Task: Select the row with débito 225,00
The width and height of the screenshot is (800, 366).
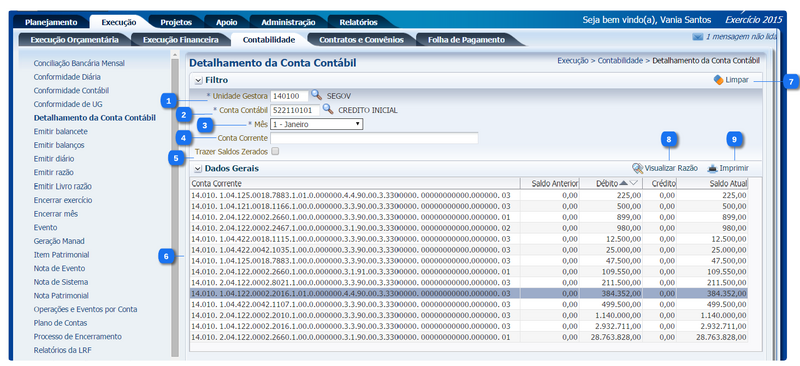Action: pos(469,195)
